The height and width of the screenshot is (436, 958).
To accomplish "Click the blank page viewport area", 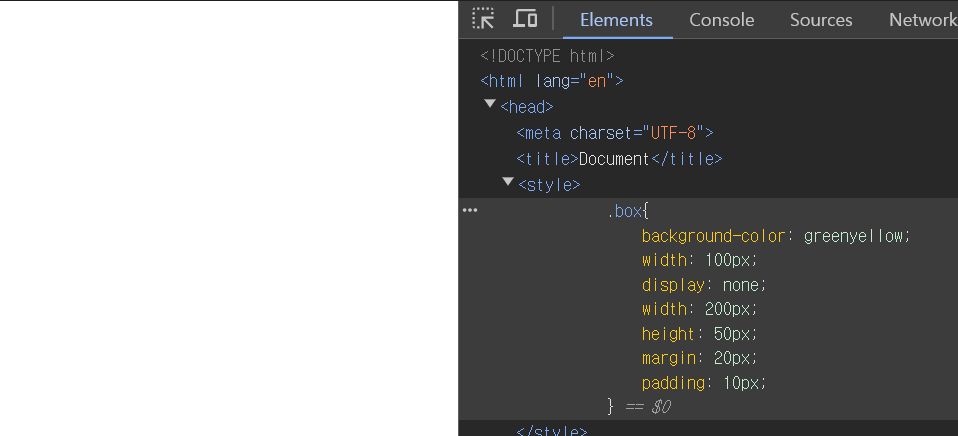I will point(228,218).
